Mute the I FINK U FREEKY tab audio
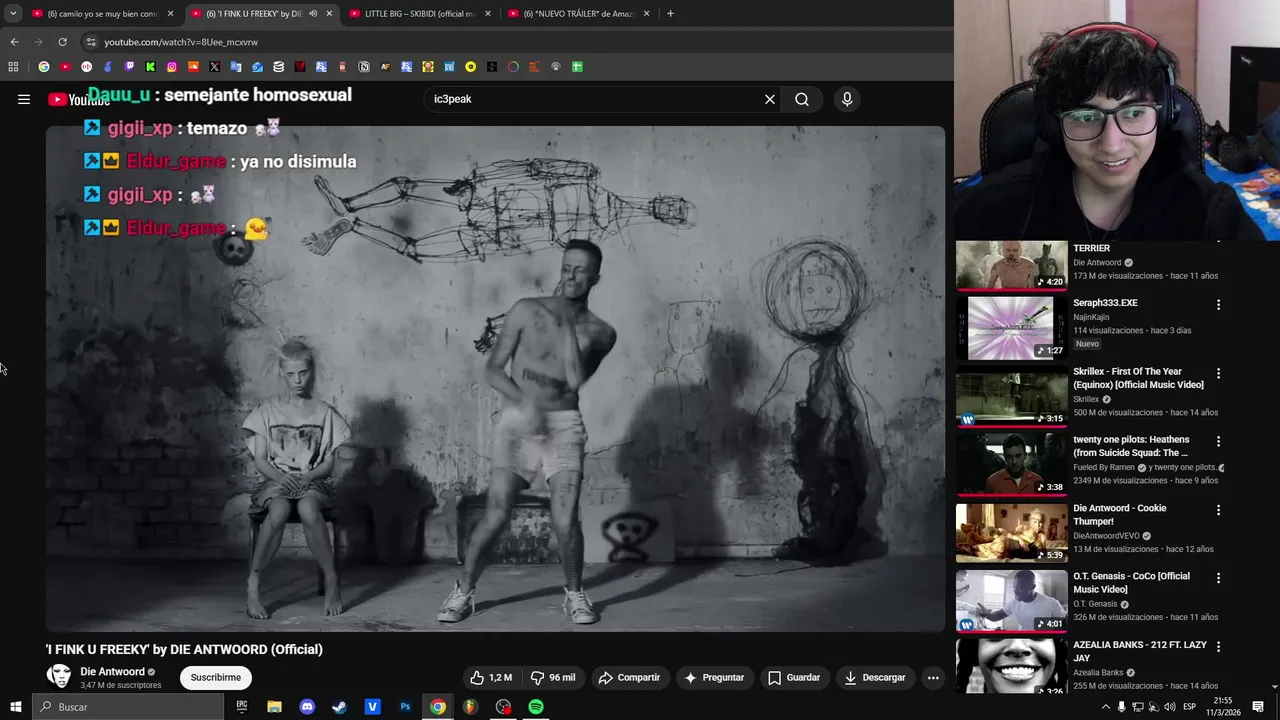The height and width of the screenshot is (720, 1280). tap(313, 14)
